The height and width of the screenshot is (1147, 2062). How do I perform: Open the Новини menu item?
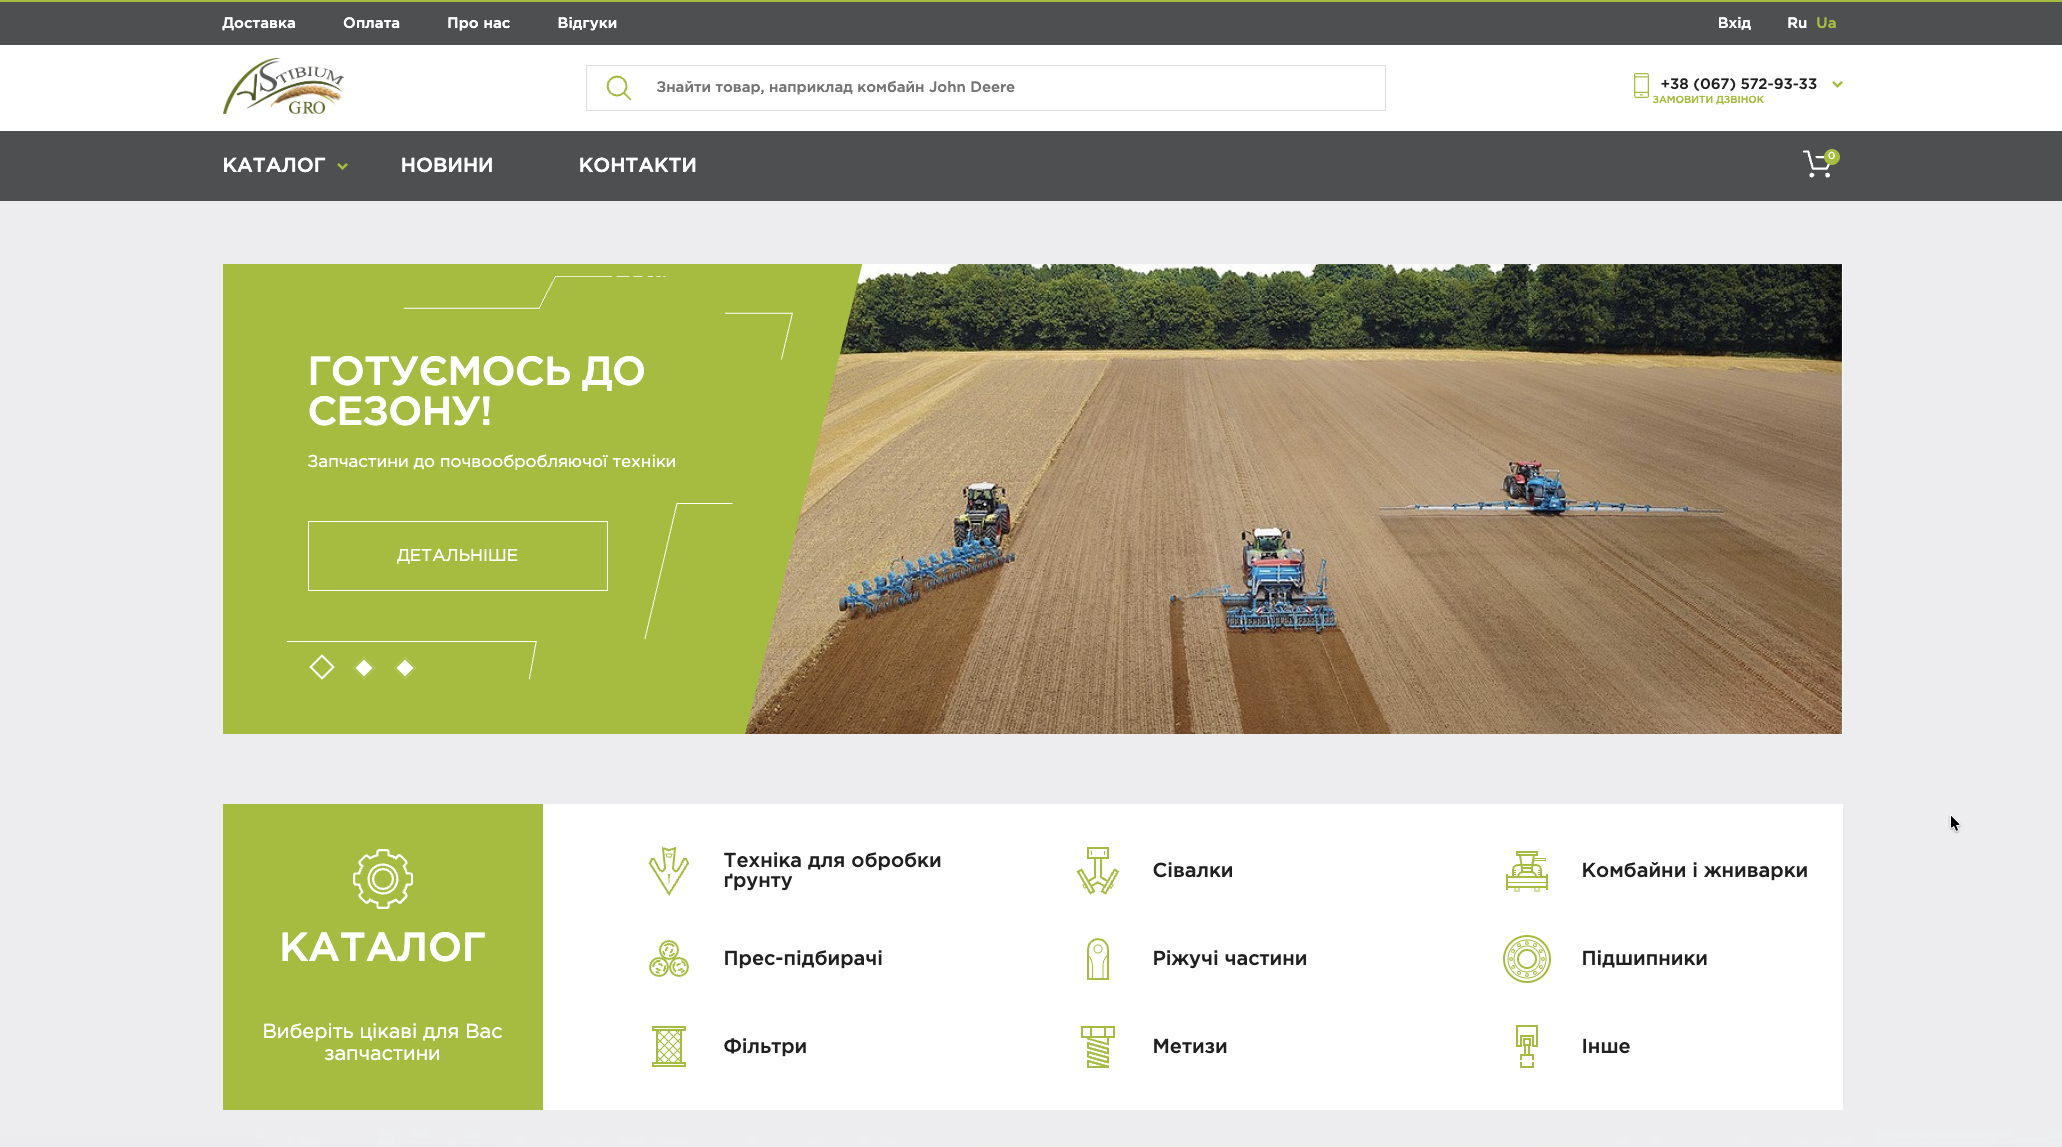446,165
